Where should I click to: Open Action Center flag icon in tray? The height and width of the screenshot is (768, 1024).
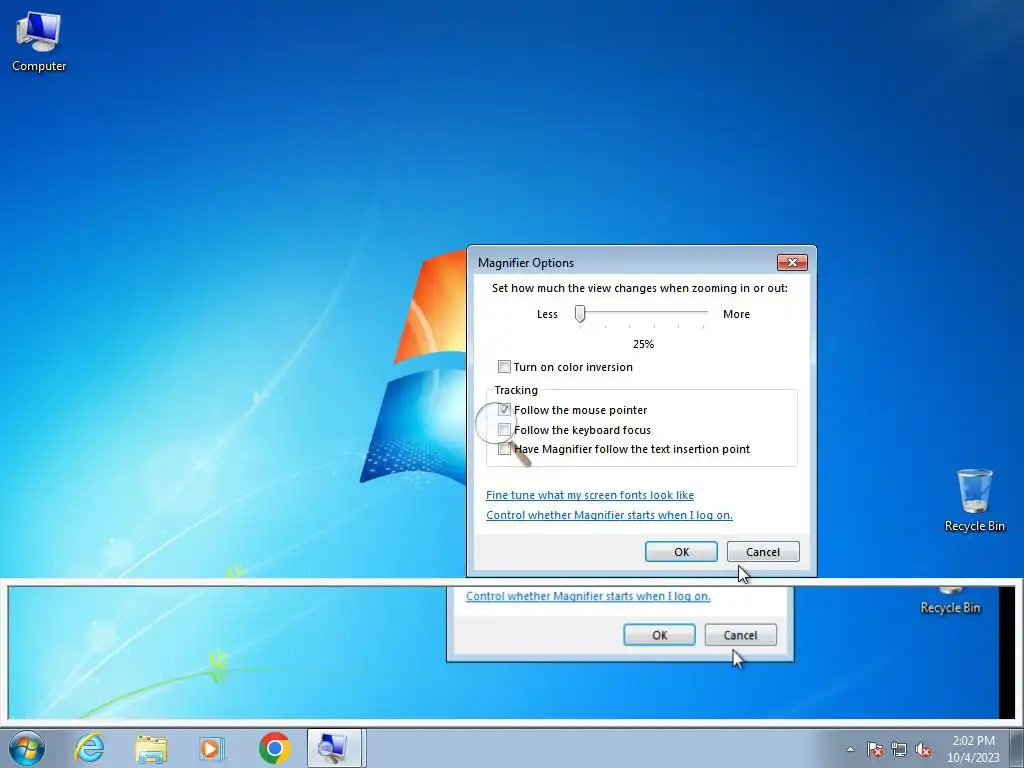click(874, 749)
